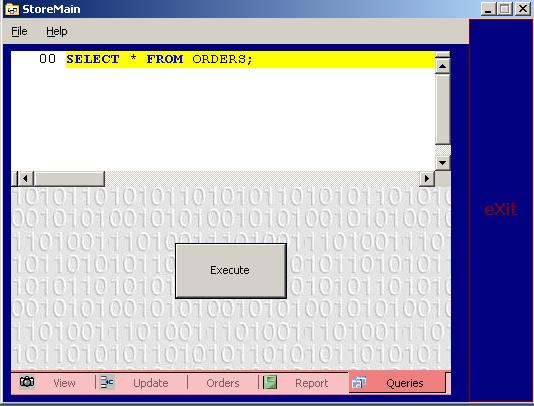The width and height of the screenshot is (534, 406).
Task: Click the Update tab's tree icon
Action: tap(107, 382)
